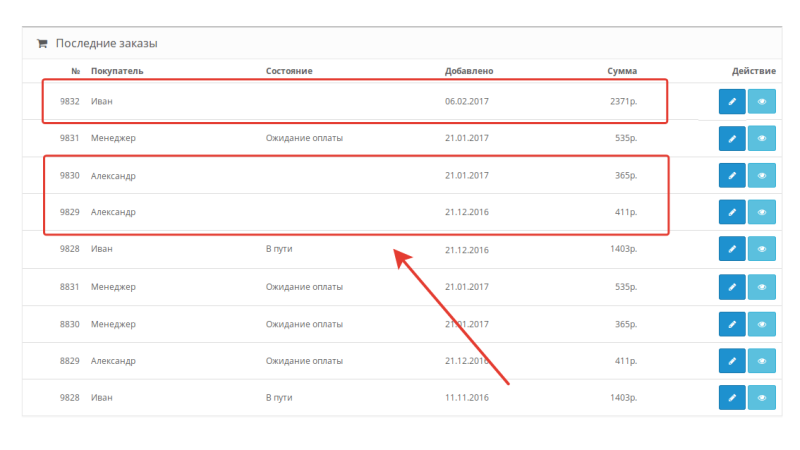Click the date 06.02.2017
The height and width of the screenshot is (450, 800).
466,101
